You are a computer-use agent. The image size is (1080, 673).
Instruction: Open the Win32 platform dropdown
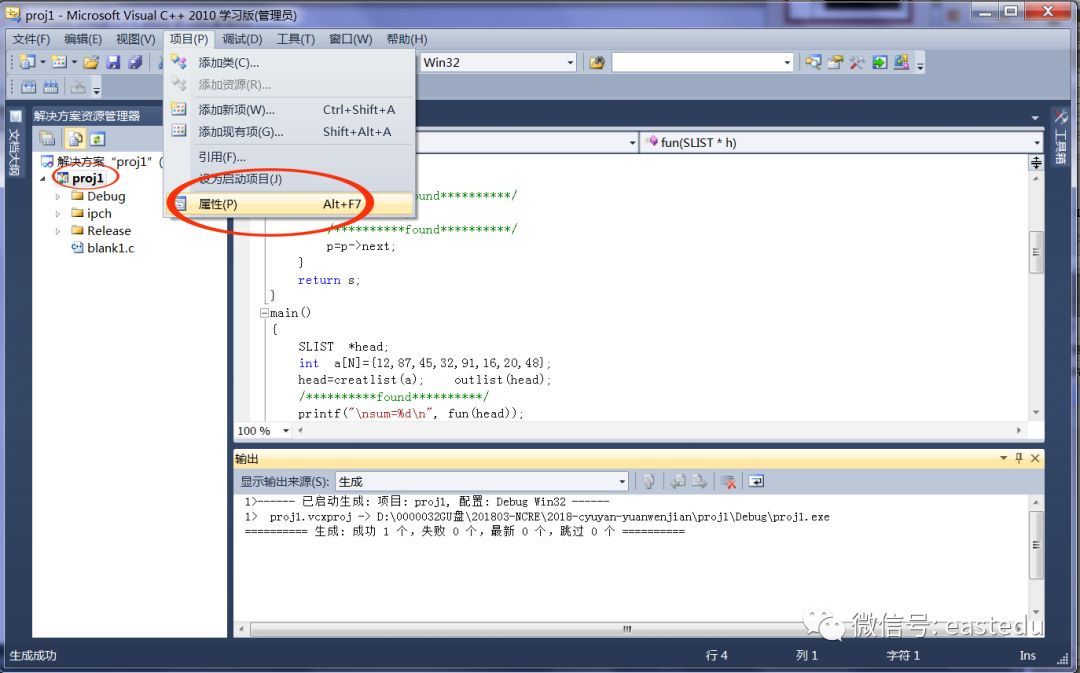pyautogui.click(x=570, y=63)
